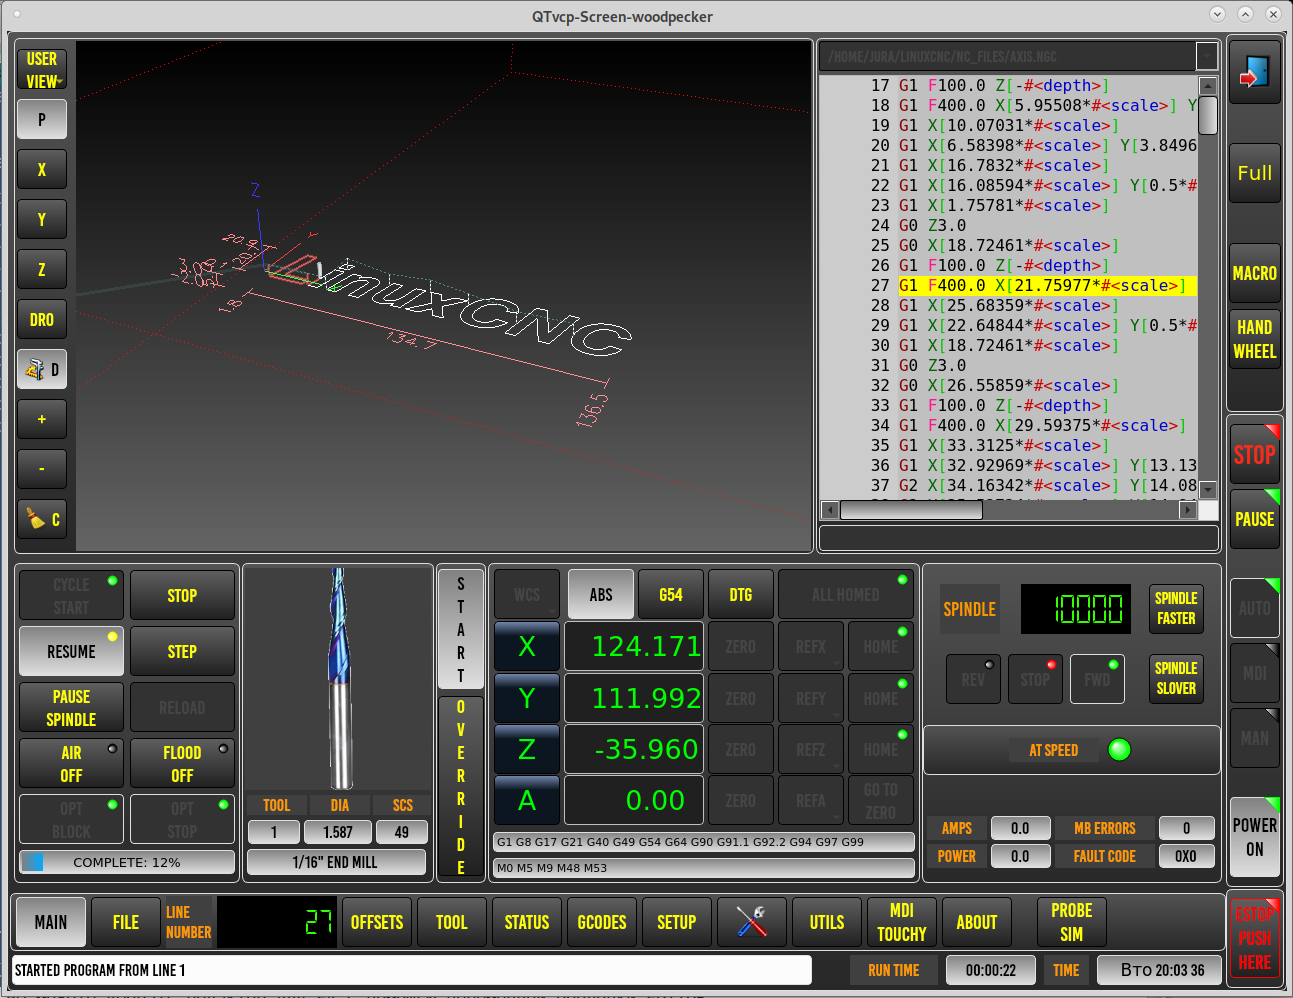Click the empty input field below the G-code

1019,538
